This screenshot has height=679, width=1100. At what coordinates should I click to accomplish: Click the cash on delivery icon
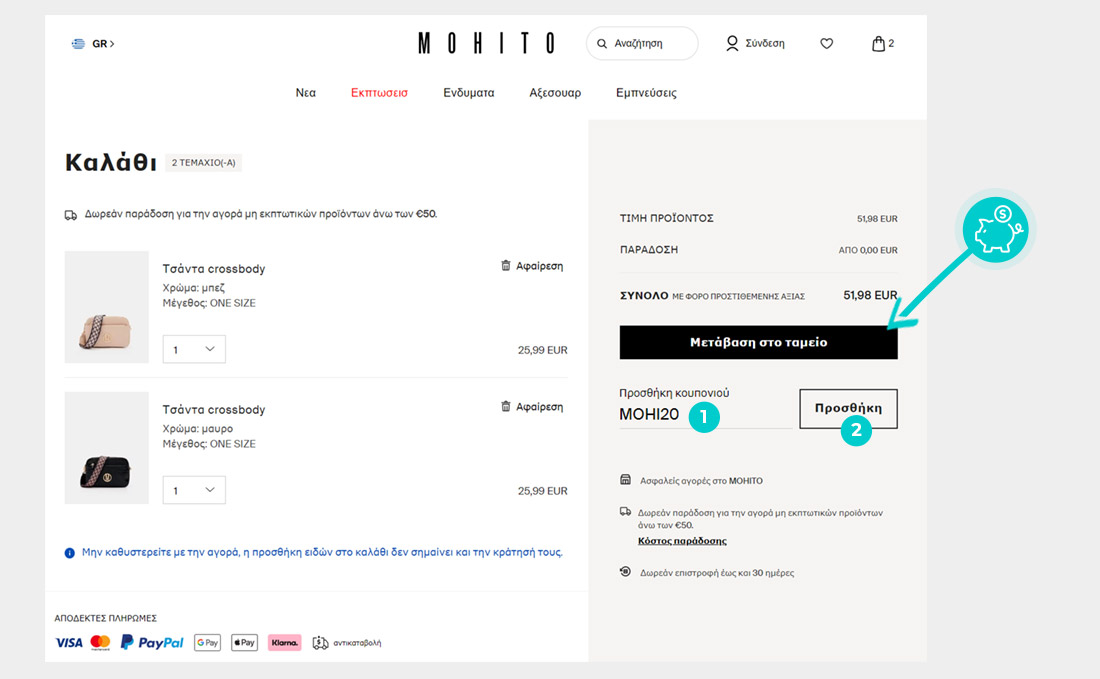320,643
